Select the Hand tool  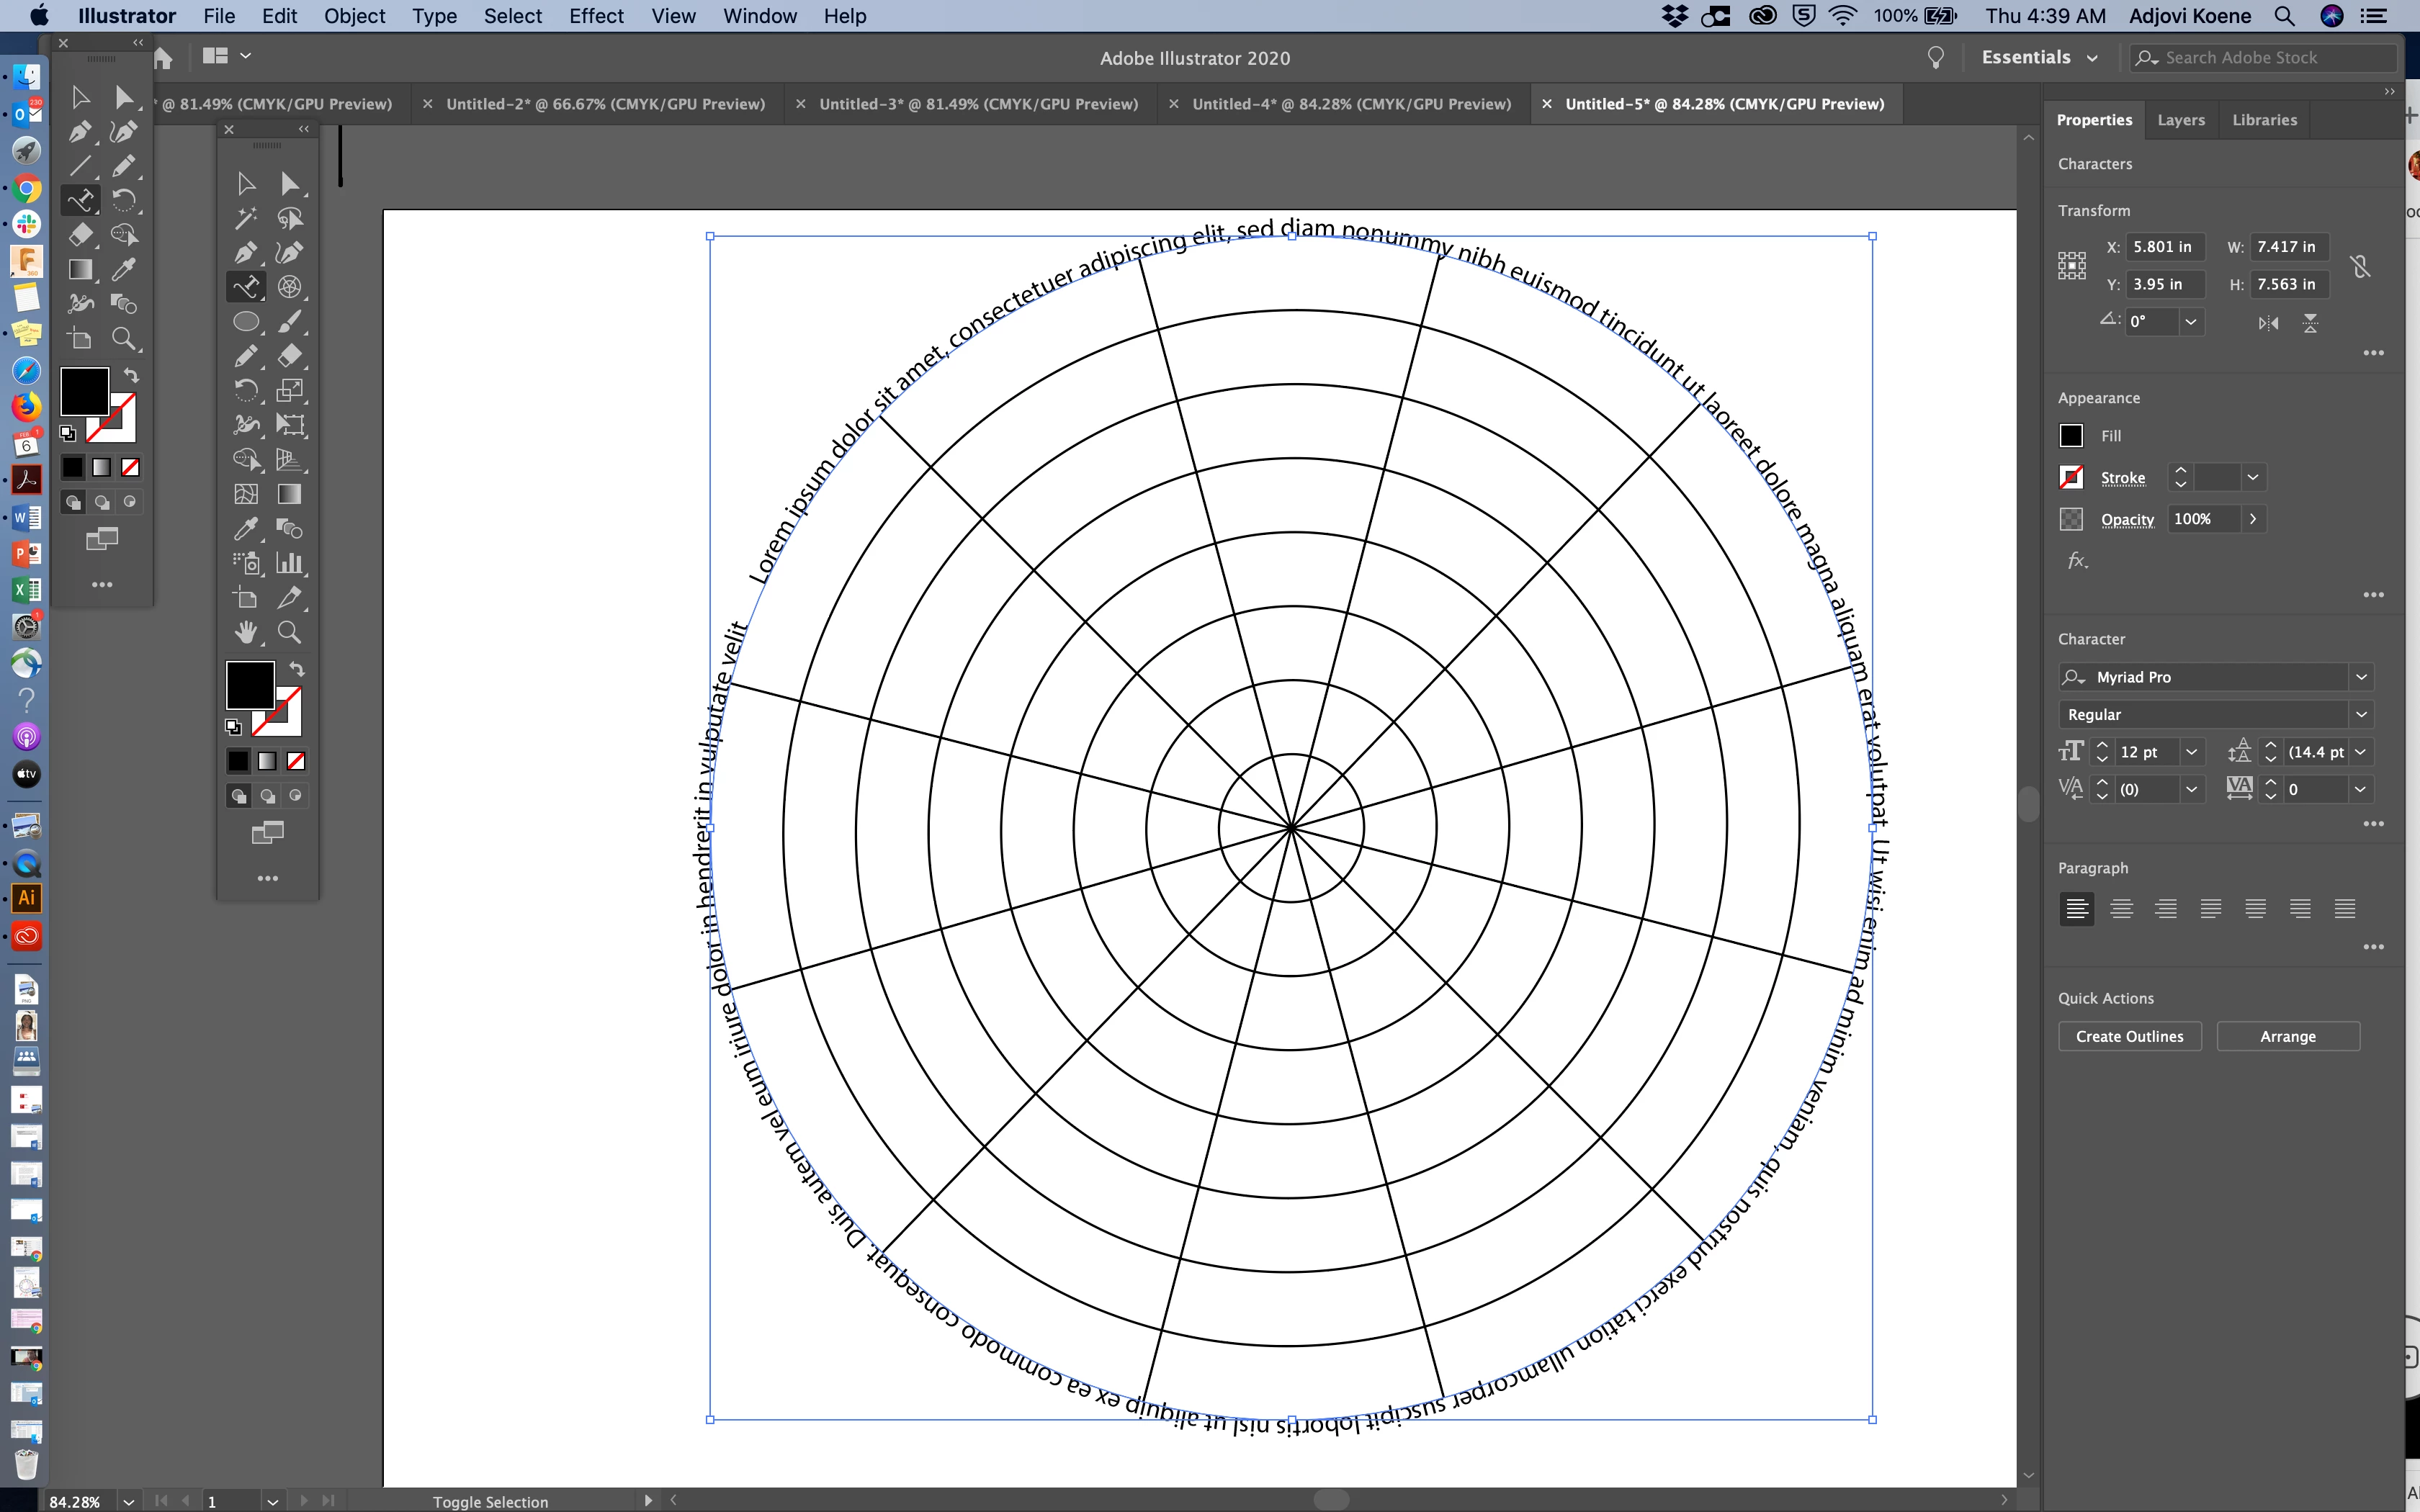click(246, 632)
